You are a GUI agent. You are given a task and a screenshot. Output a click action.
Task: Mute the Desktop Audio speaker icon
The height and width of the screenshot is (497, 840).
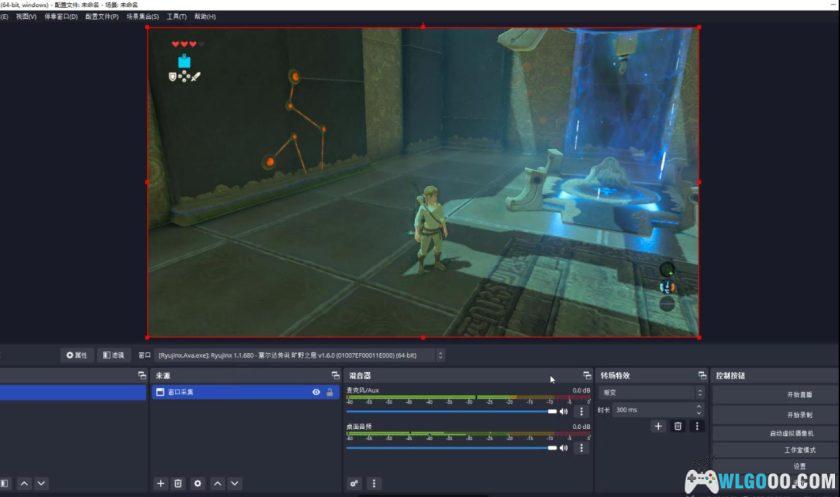tap(564, 448)
